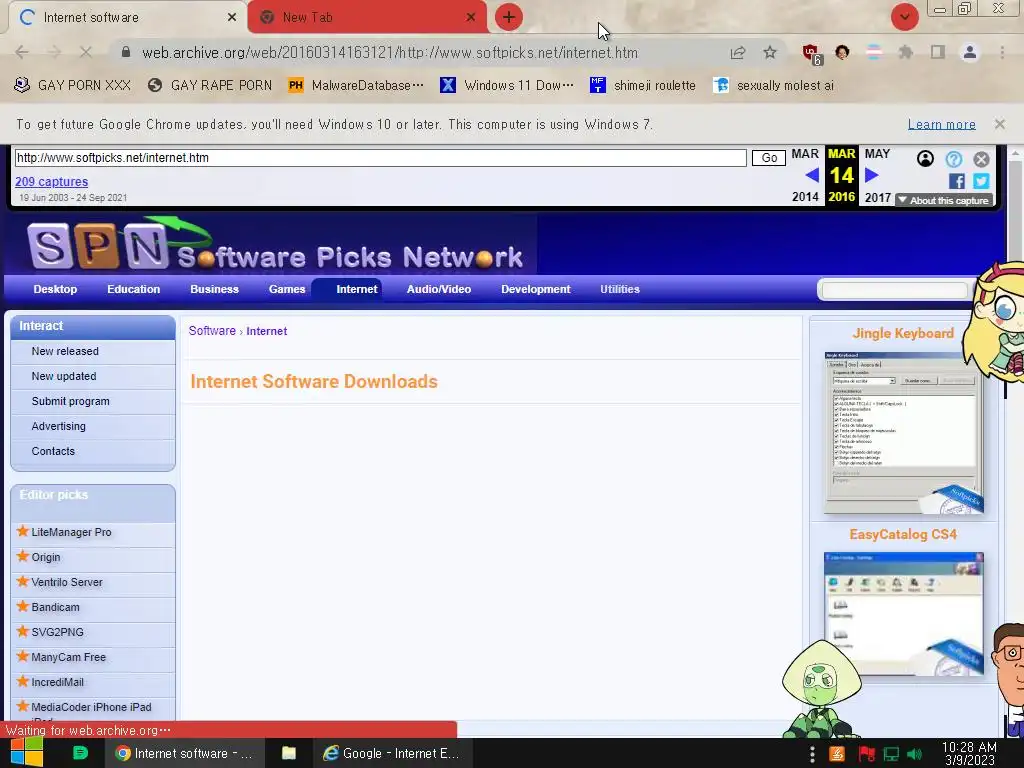Click the lock site info icon
The image size is (1024, 768).
point(126,52)
